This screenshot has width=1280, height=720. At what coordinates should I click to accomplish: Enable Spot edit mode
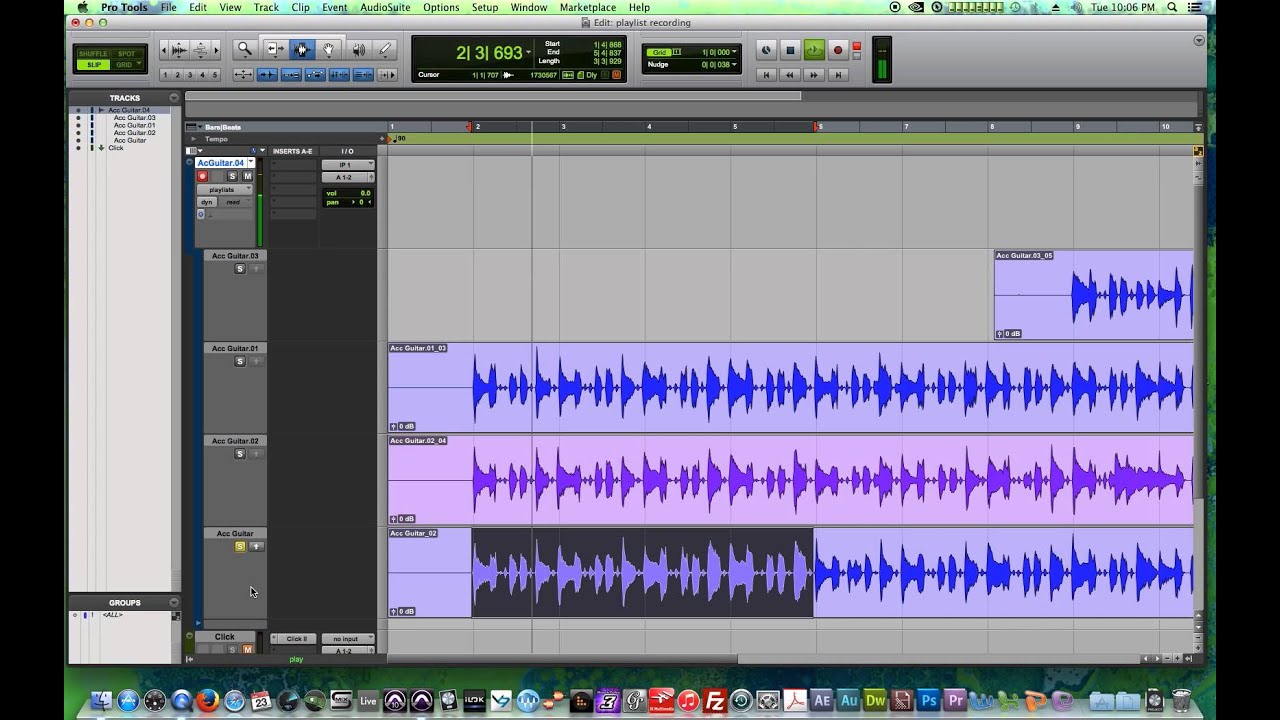(126, 54)
